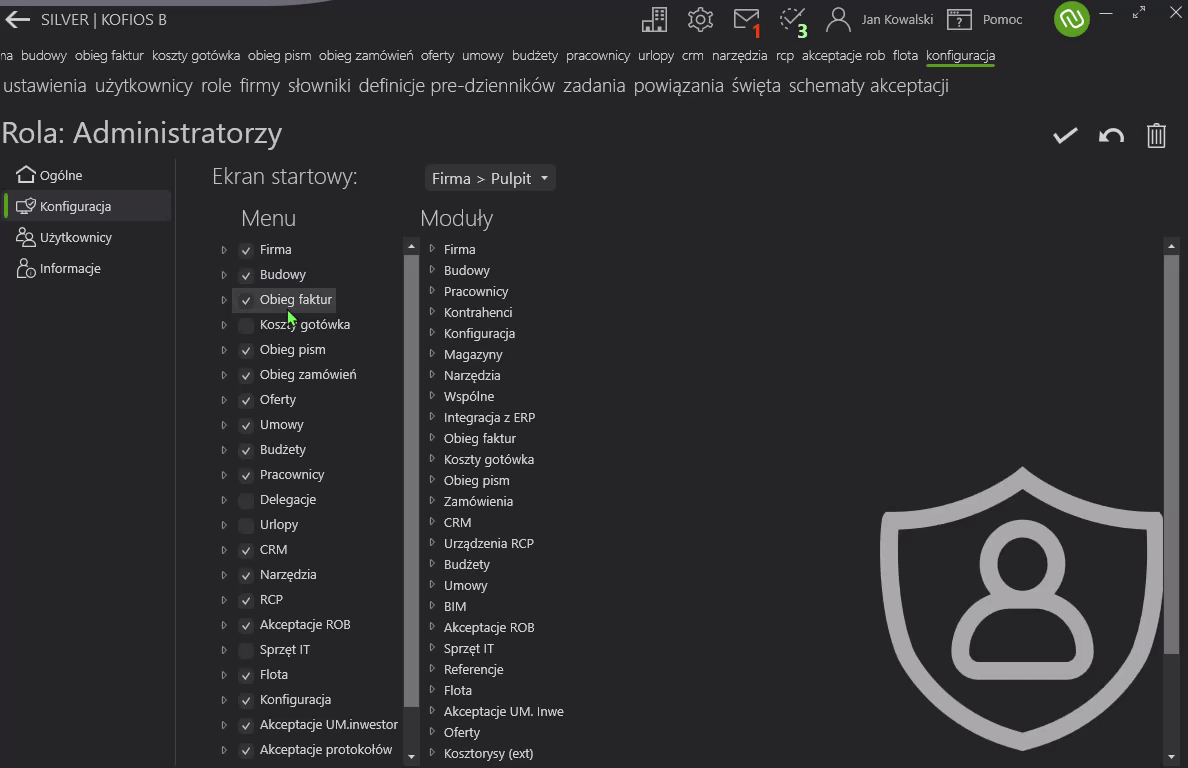The height and width of the screenshot is (768, 1188).
Task: Open the definicje pre-dzienników subtab
Action: (x=457, y=86)
